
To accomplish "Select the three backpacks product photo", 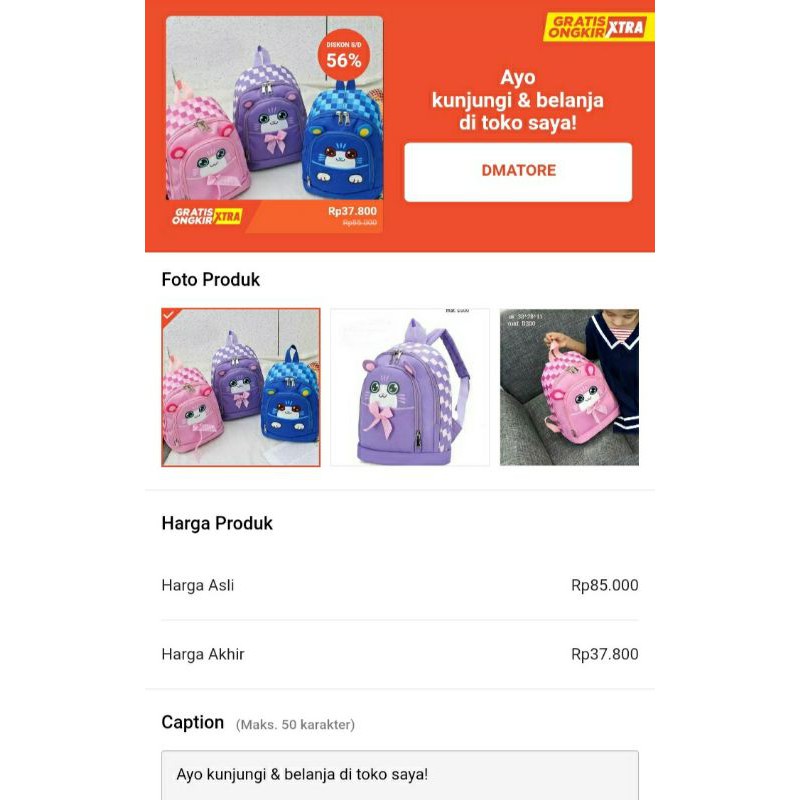I will click(x=241, y=387).
